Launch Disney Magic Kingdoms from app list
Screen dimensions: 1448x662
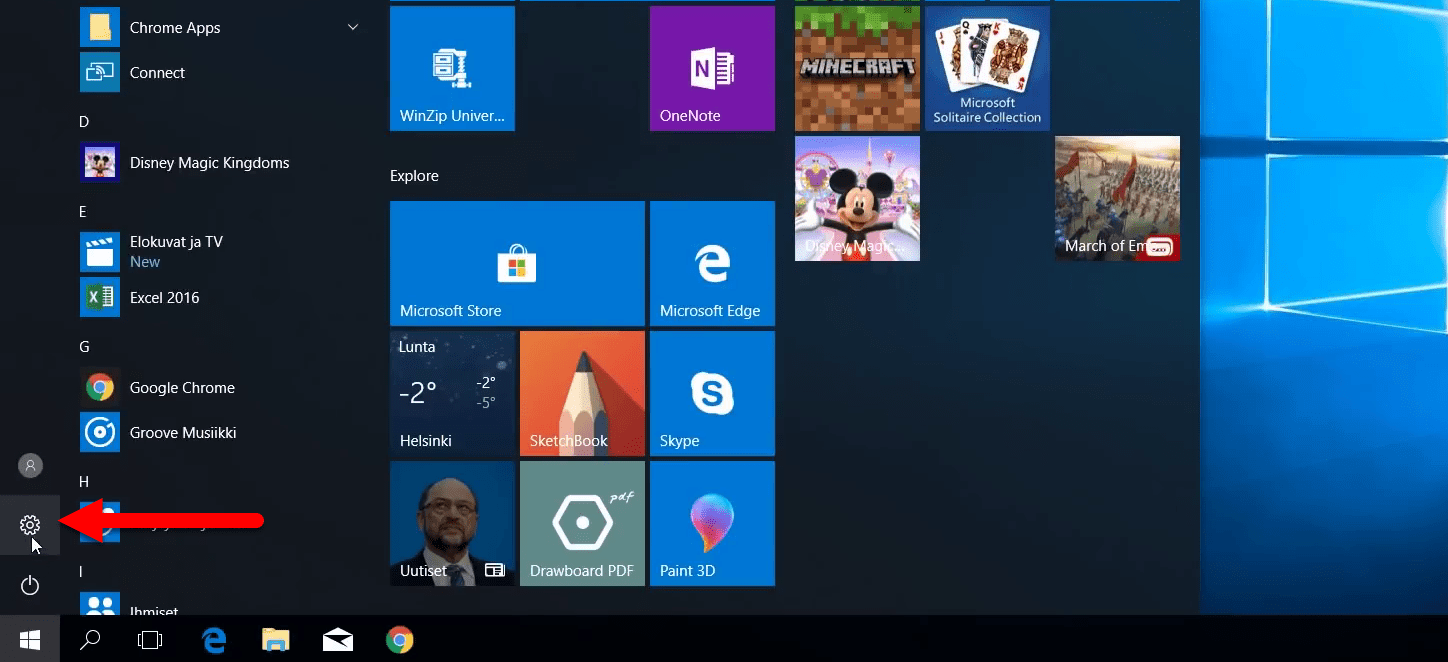220,162
